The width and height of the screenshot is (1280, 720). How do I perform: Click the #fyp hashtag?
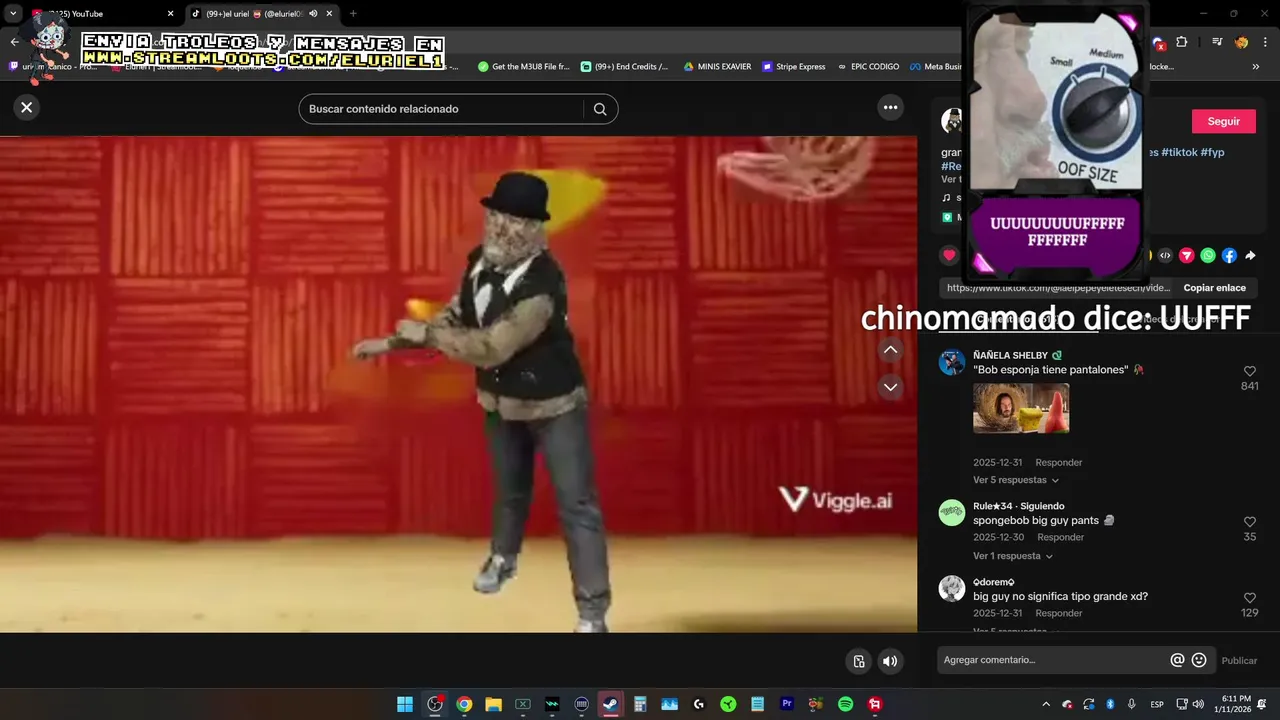pyautogui.click(x=1212, y=152)
